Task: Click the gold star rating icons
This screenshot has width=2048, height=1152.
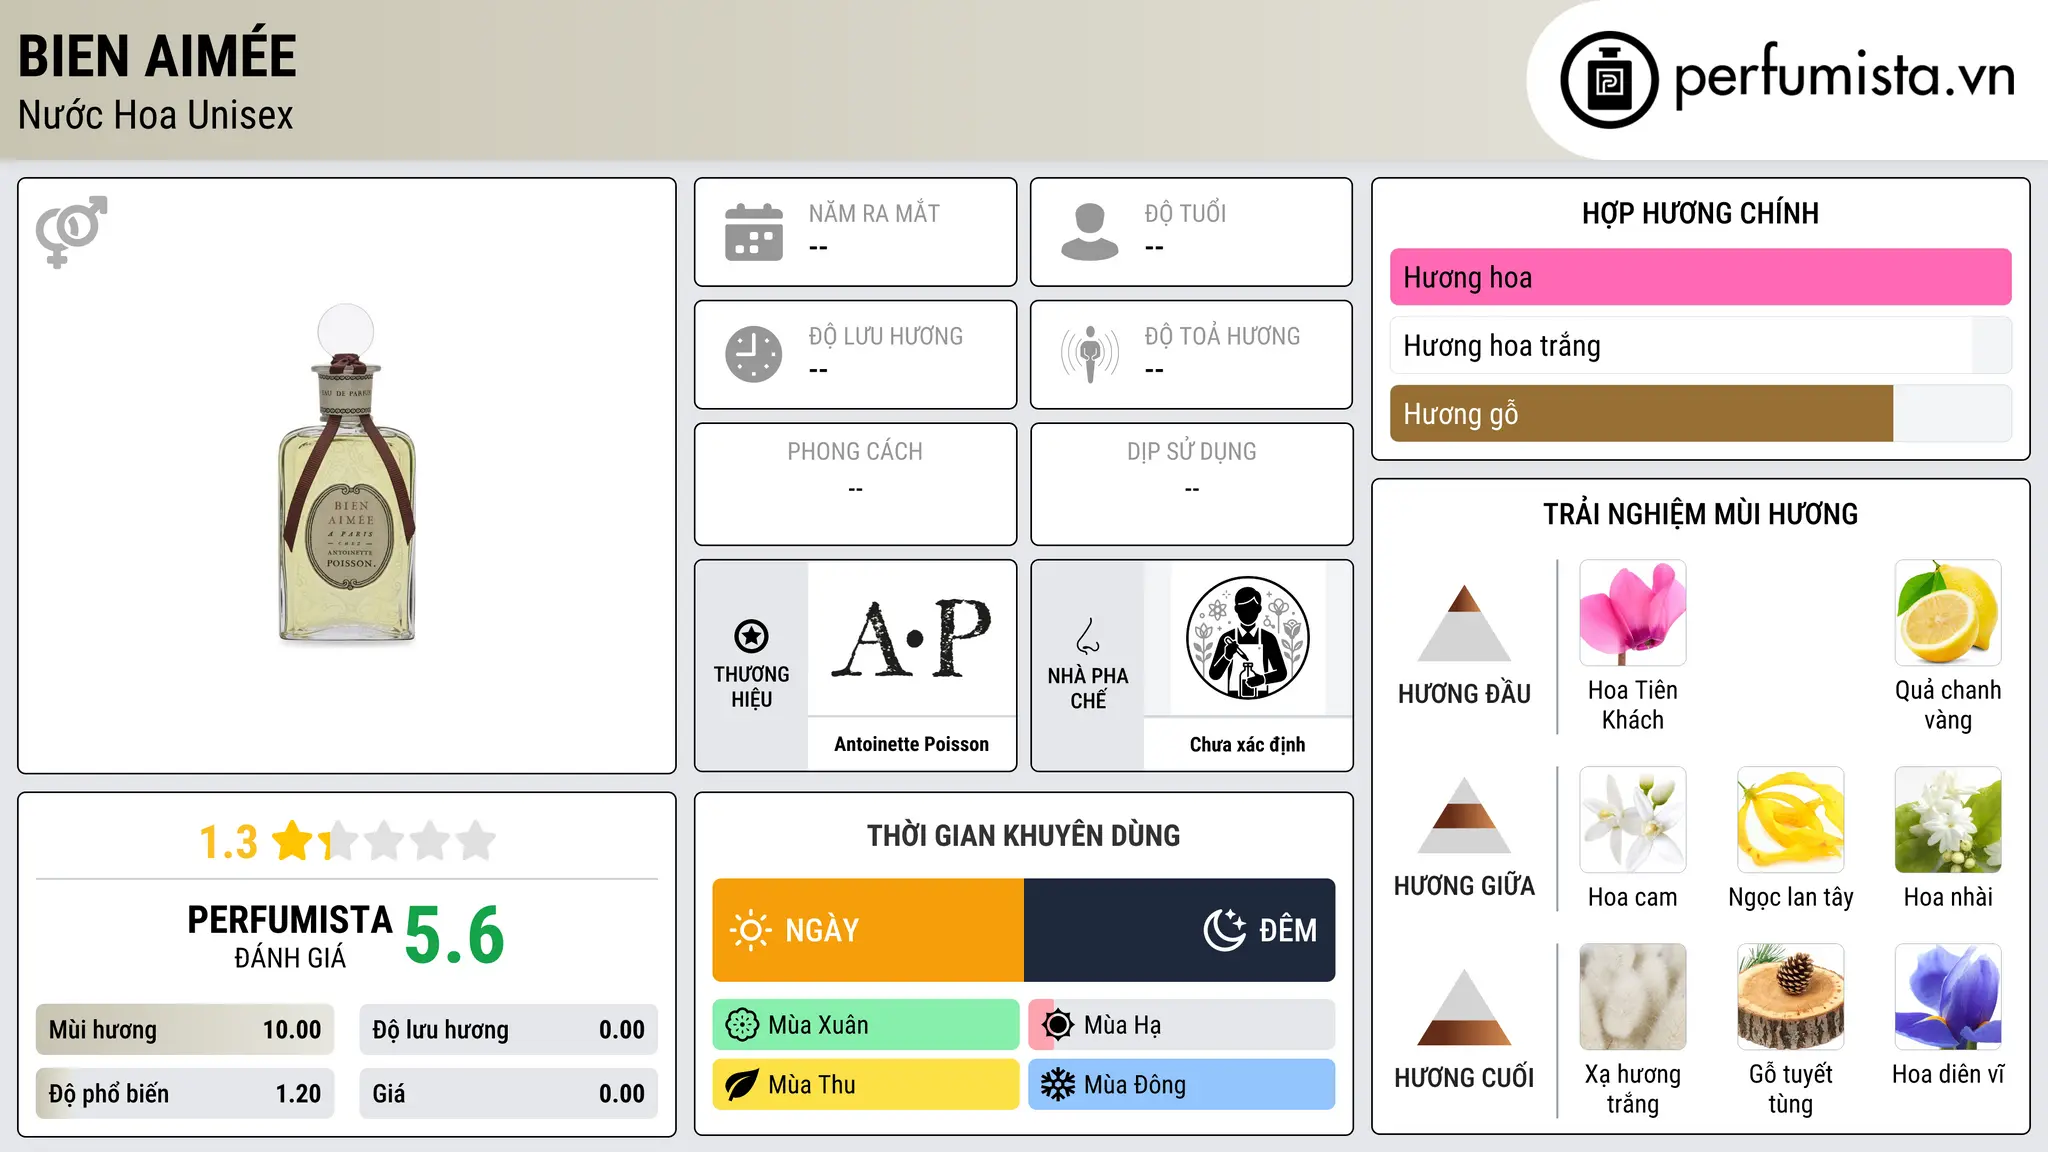Action: pyautogui.click(x=384, y=841)
